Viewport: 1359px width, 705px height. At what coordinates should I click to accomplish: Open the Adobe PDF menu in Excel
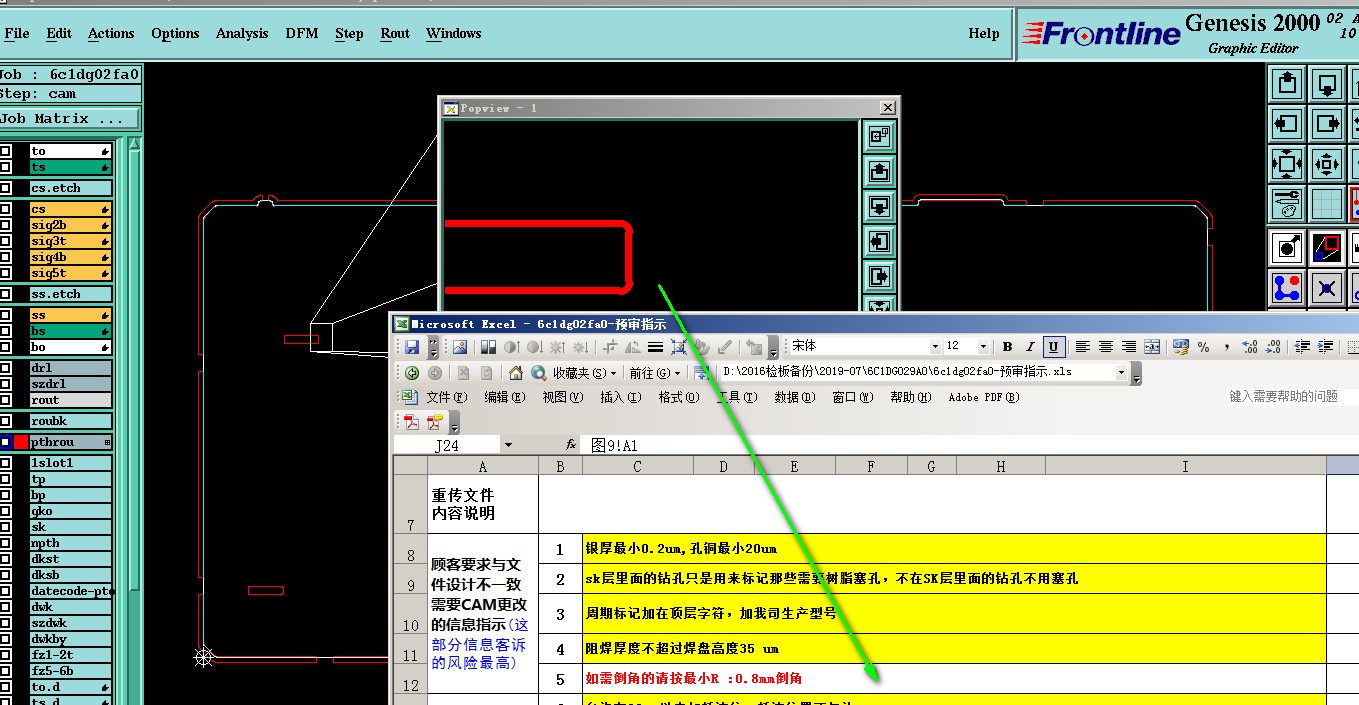pos(984,397)
